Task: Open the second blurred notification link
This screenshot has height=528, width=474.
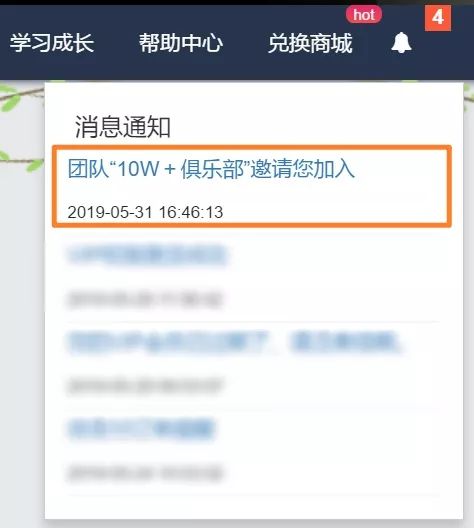Action: (x=147, y=256)
